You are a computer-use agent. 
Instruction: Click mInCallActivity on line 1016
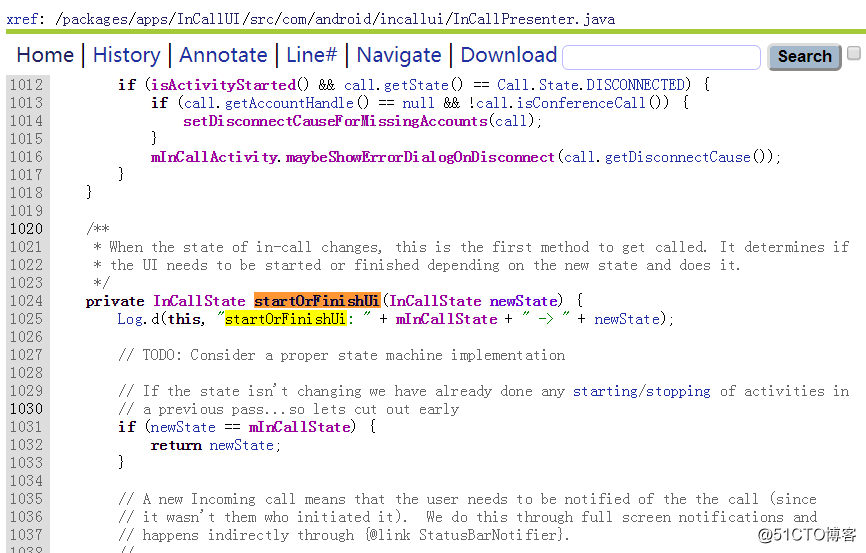click(x=214, y=157)
